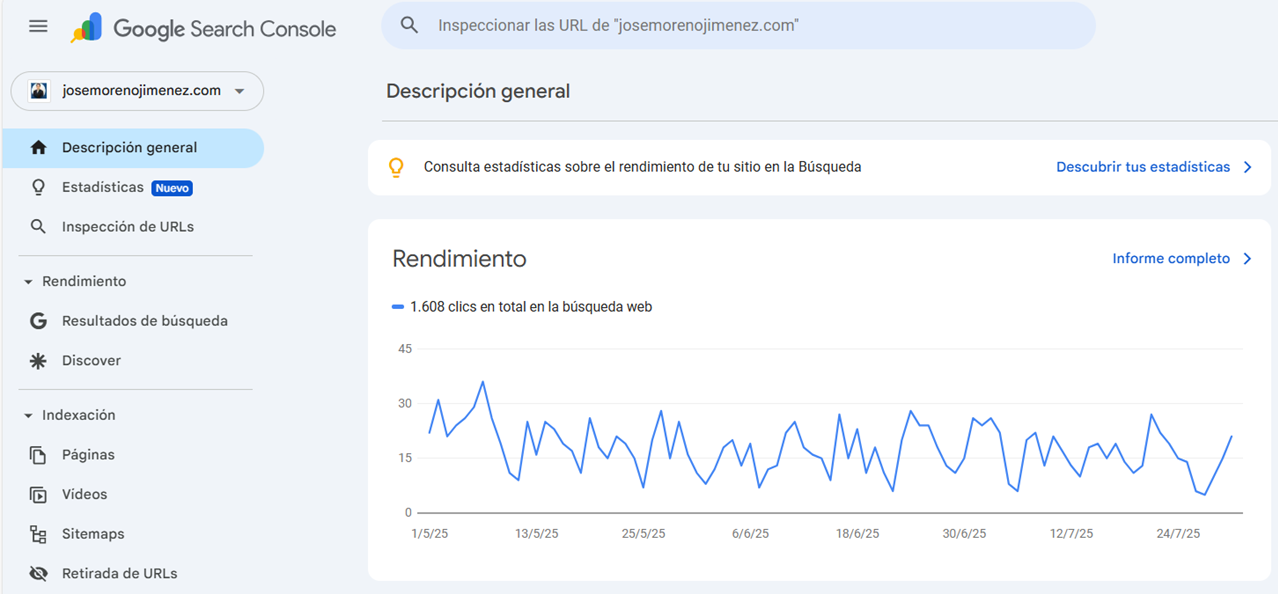Click inside the URL inspection search field
The width and height of the screenshot is (1278, 594).
740,25
